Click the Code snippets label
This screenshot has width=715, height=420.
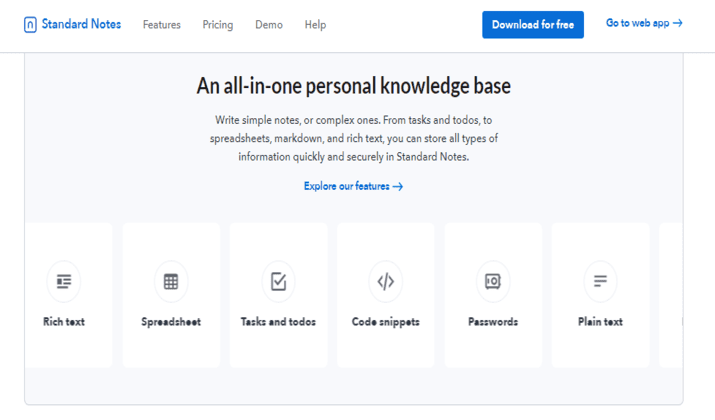point(386,321)
